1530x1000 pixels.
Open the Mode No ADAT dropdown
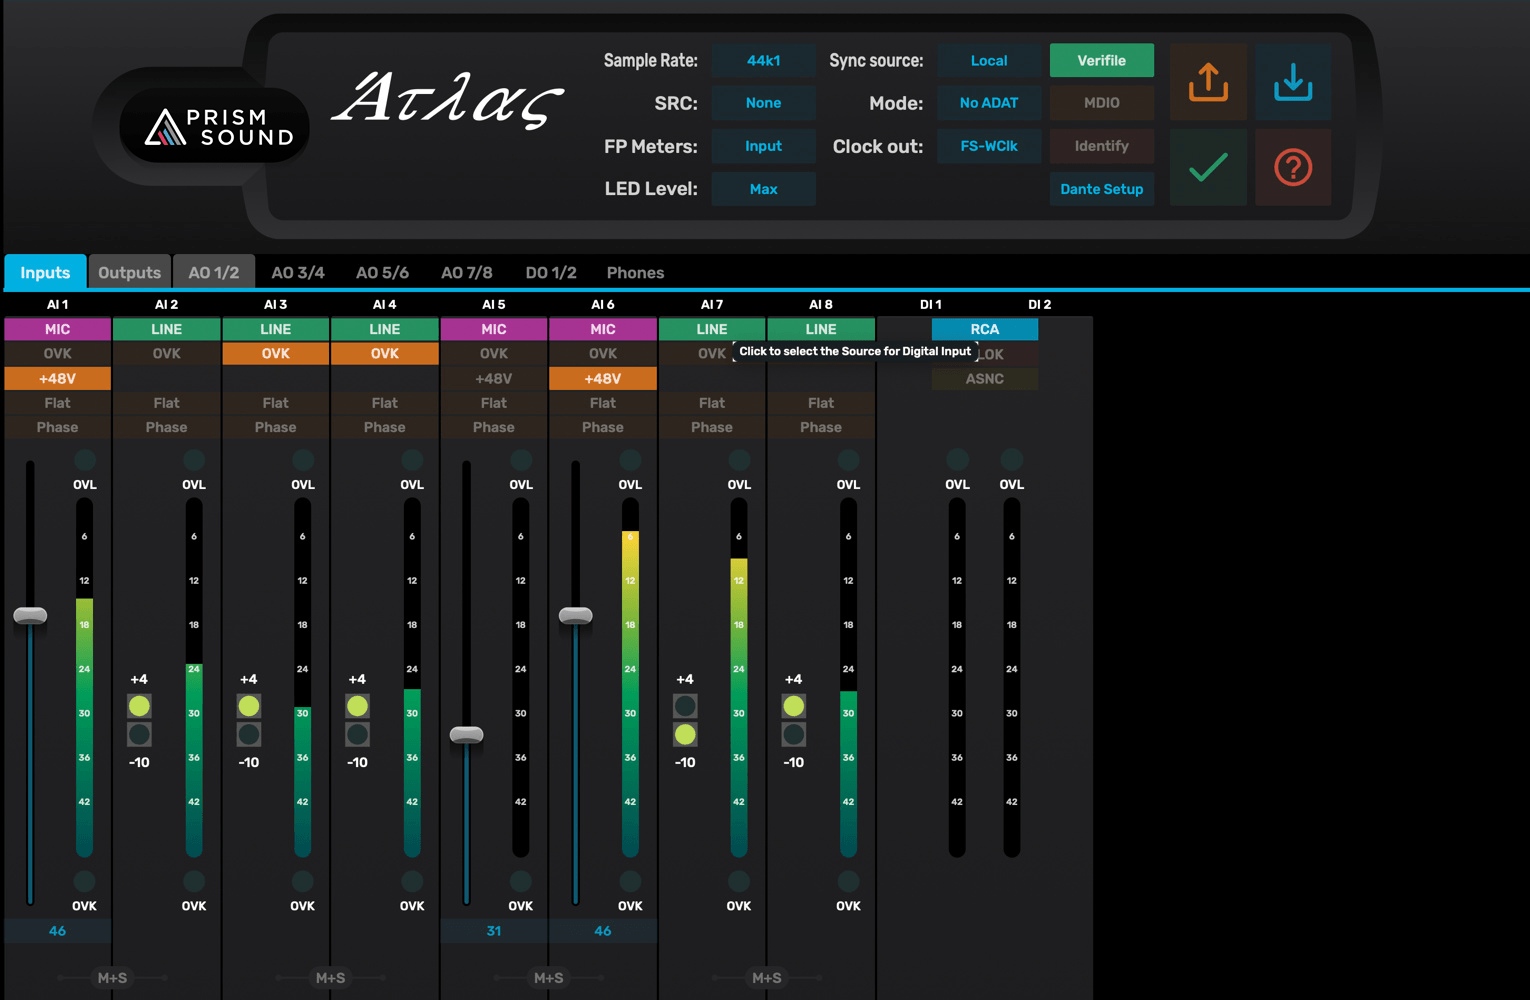(x=989, y=103)
